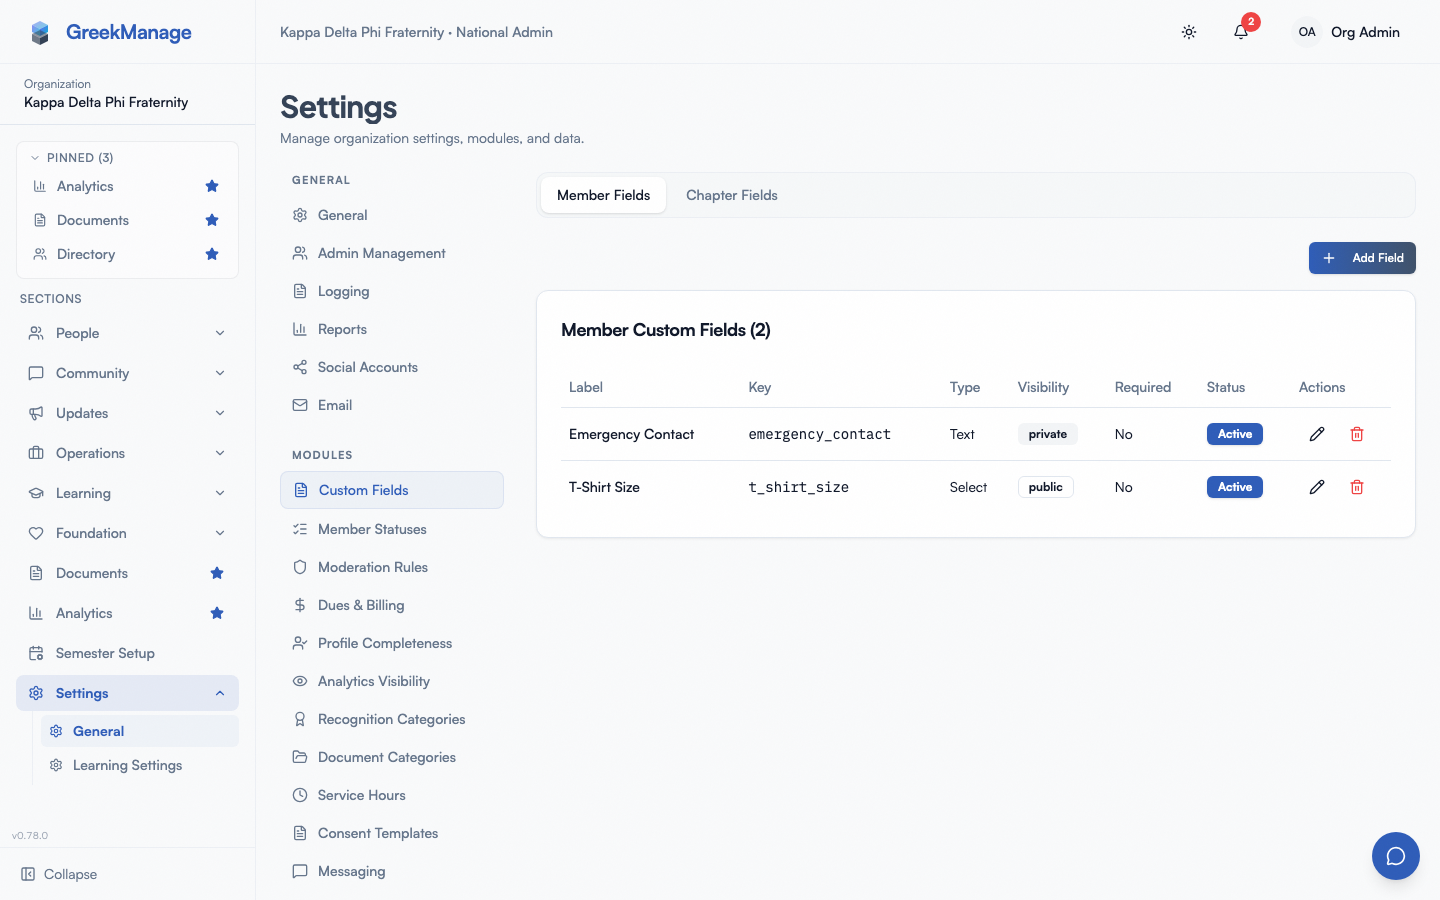Toggle the light/dark theme sun icon
The image size is (1440, 900).
[x=1189, y=32]
